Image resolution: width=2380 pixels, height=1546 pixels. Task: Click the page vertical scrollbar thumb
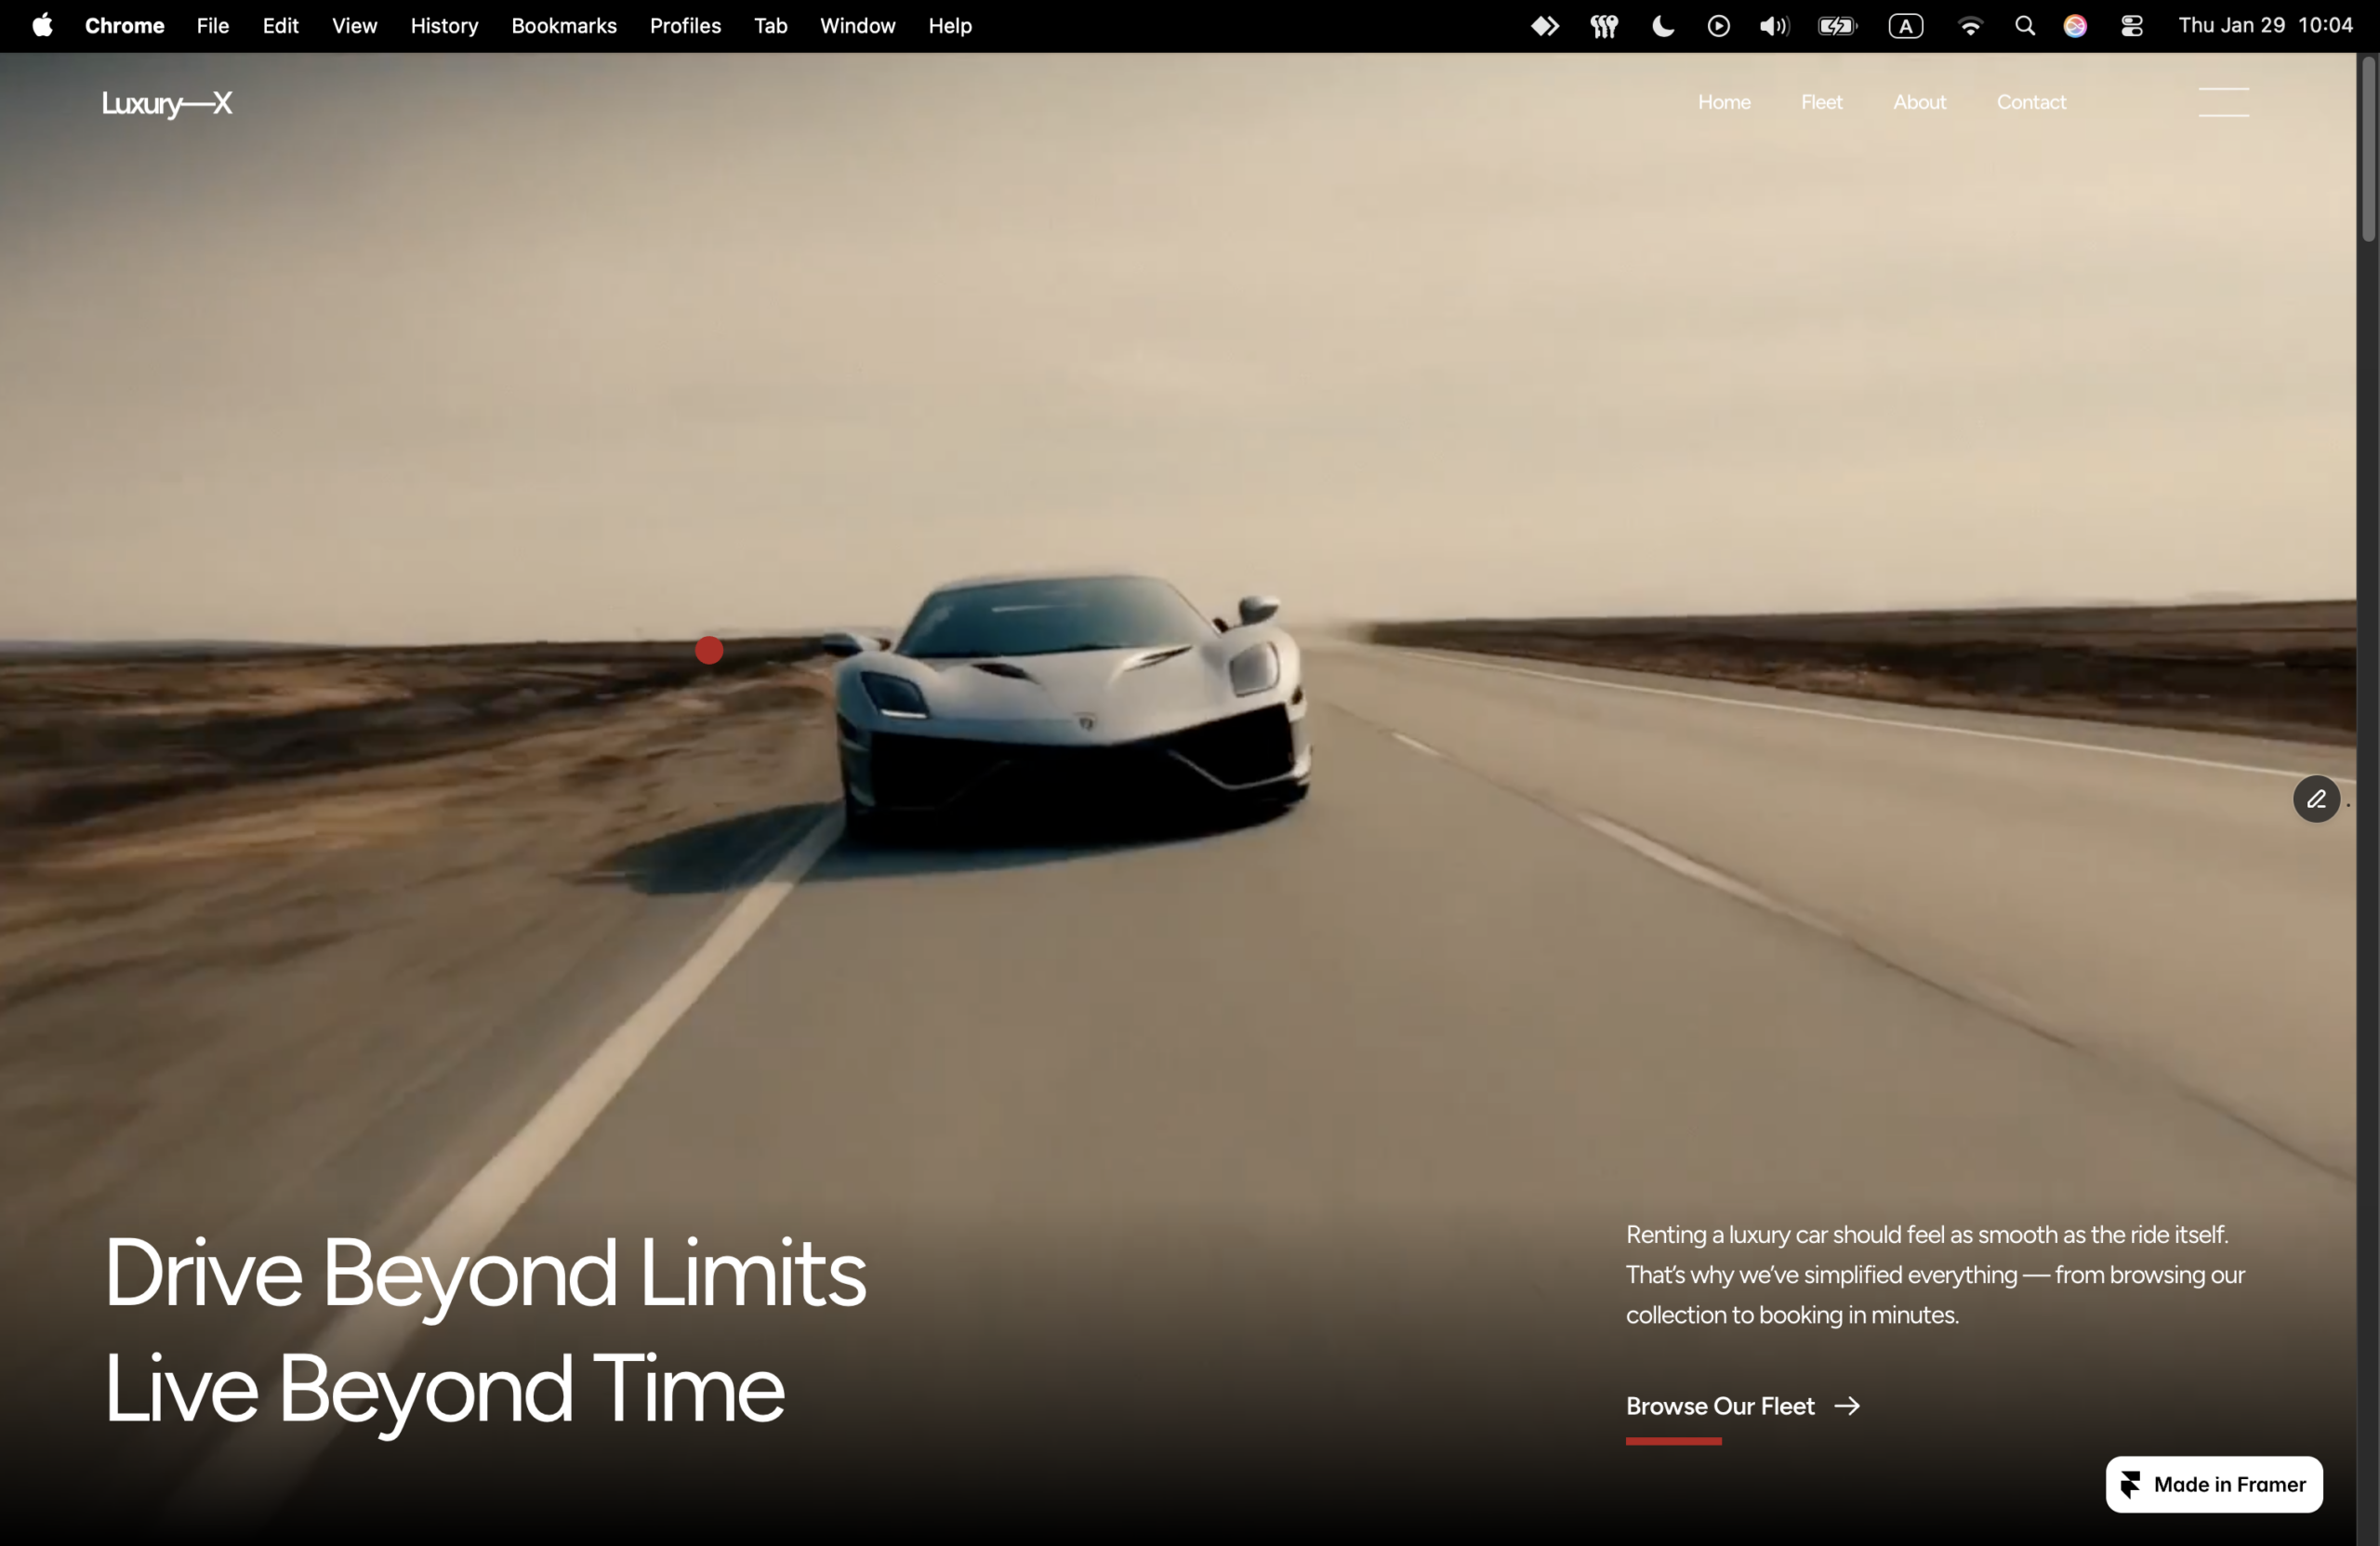pyautogui.click(x=2367, y=150)
